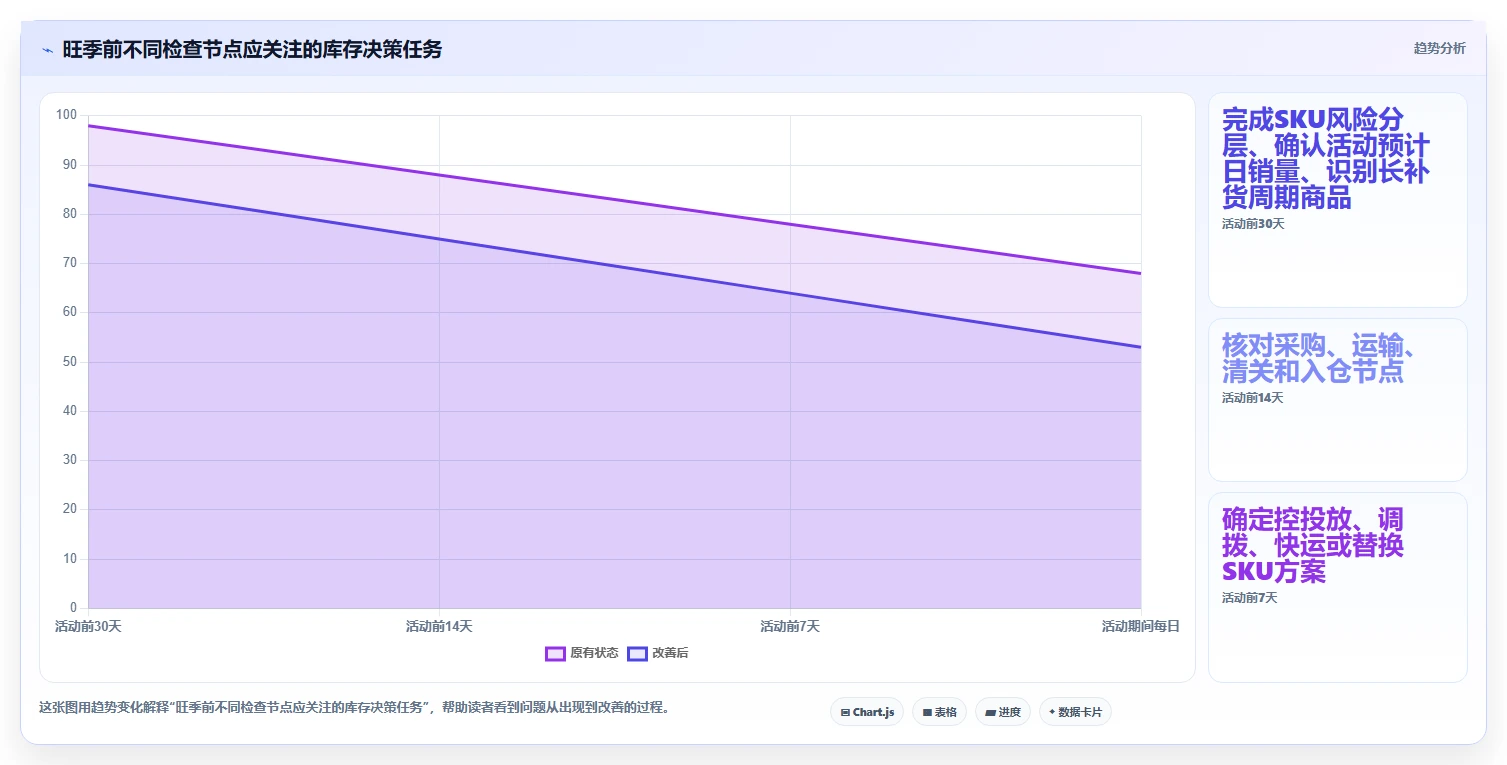Select the 进度 tag chip
The width and height of the screenshot is (1507, 765).
point(1003,712)
